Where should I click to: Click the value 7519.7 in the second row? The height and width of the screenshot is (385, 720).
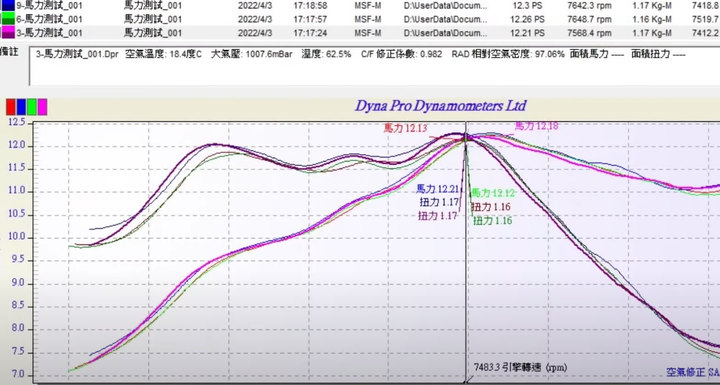tap(706, 19)
